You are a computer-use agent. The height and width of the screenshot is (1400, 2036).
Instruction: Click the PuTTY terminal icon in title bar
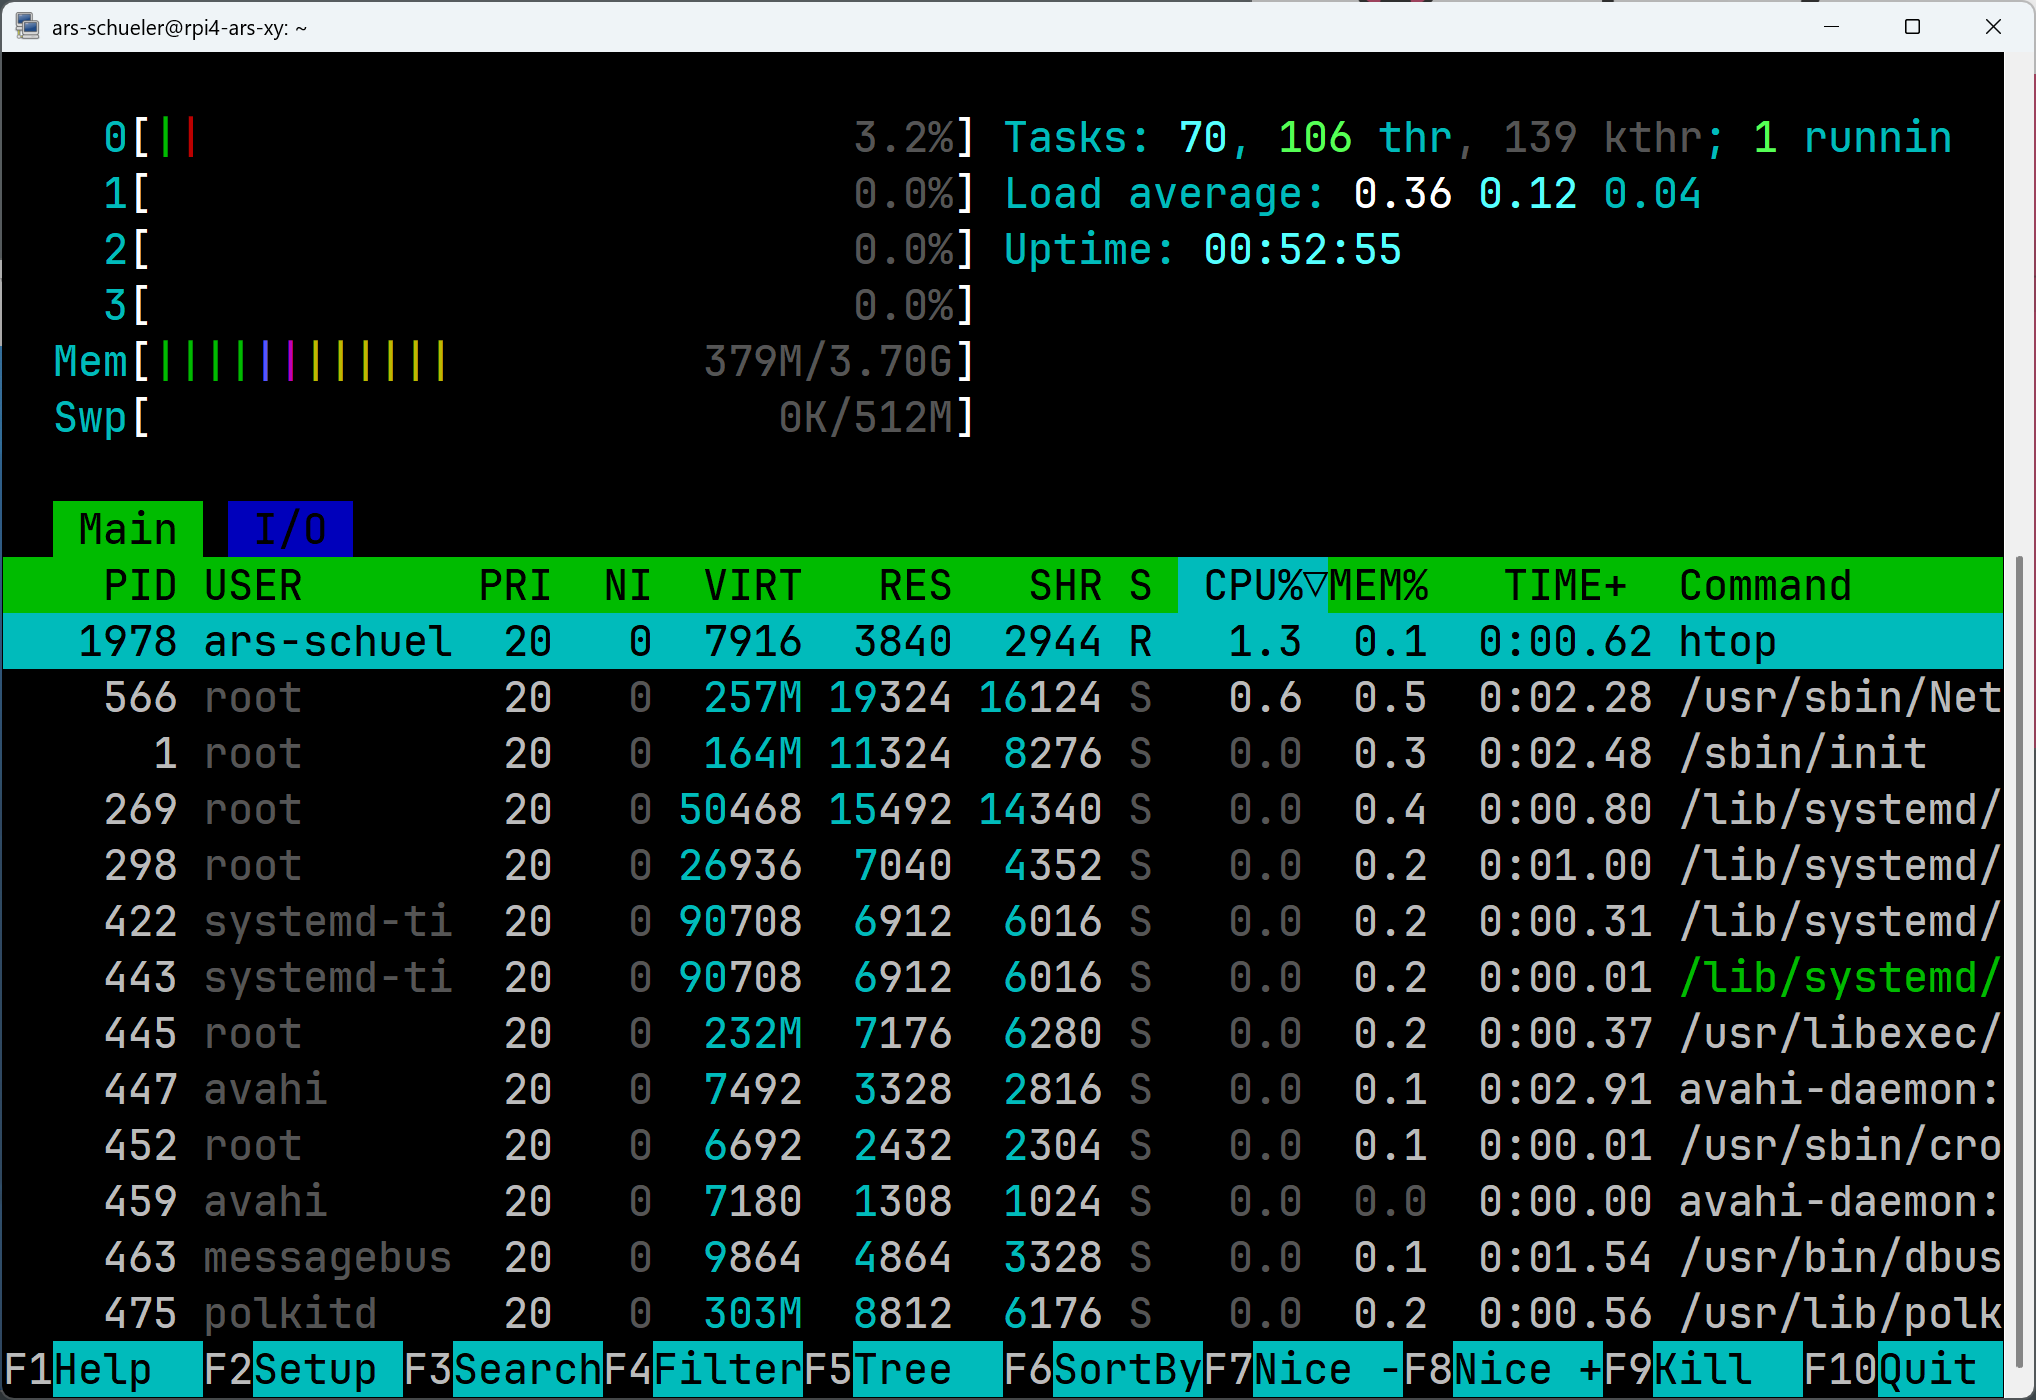[x=27, y=26]
